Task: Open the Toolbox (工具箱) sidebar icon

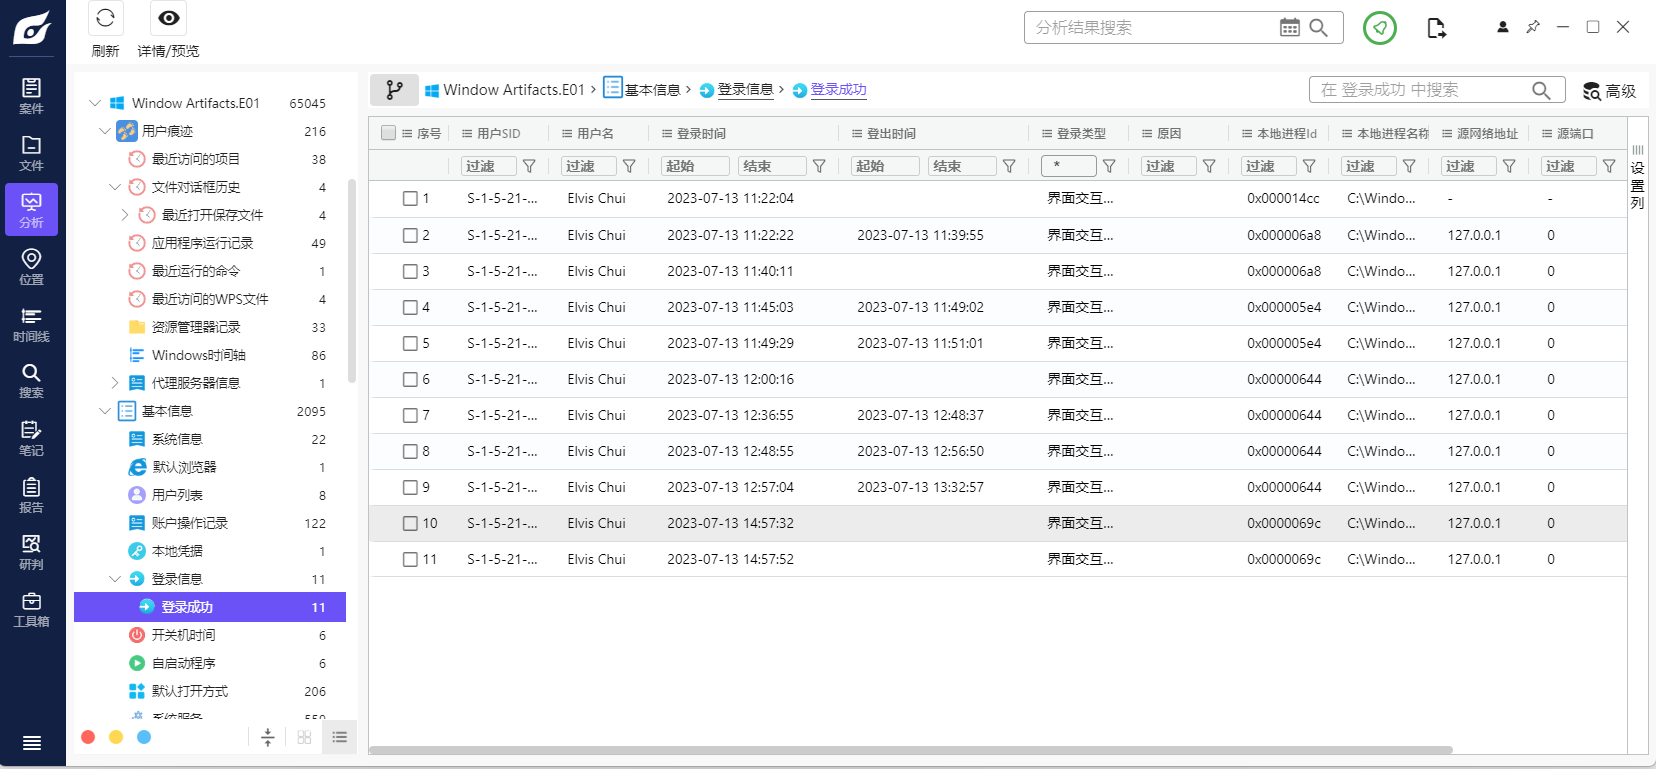Action: [31, 609]
